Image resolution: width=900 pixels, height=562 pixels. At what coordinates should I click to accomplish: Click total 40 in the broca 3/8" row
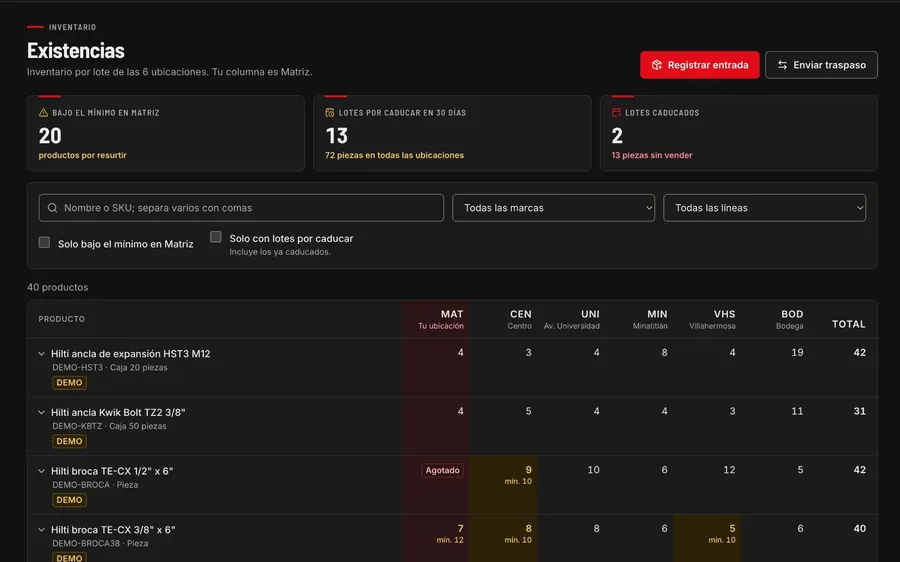pos(859,528)
